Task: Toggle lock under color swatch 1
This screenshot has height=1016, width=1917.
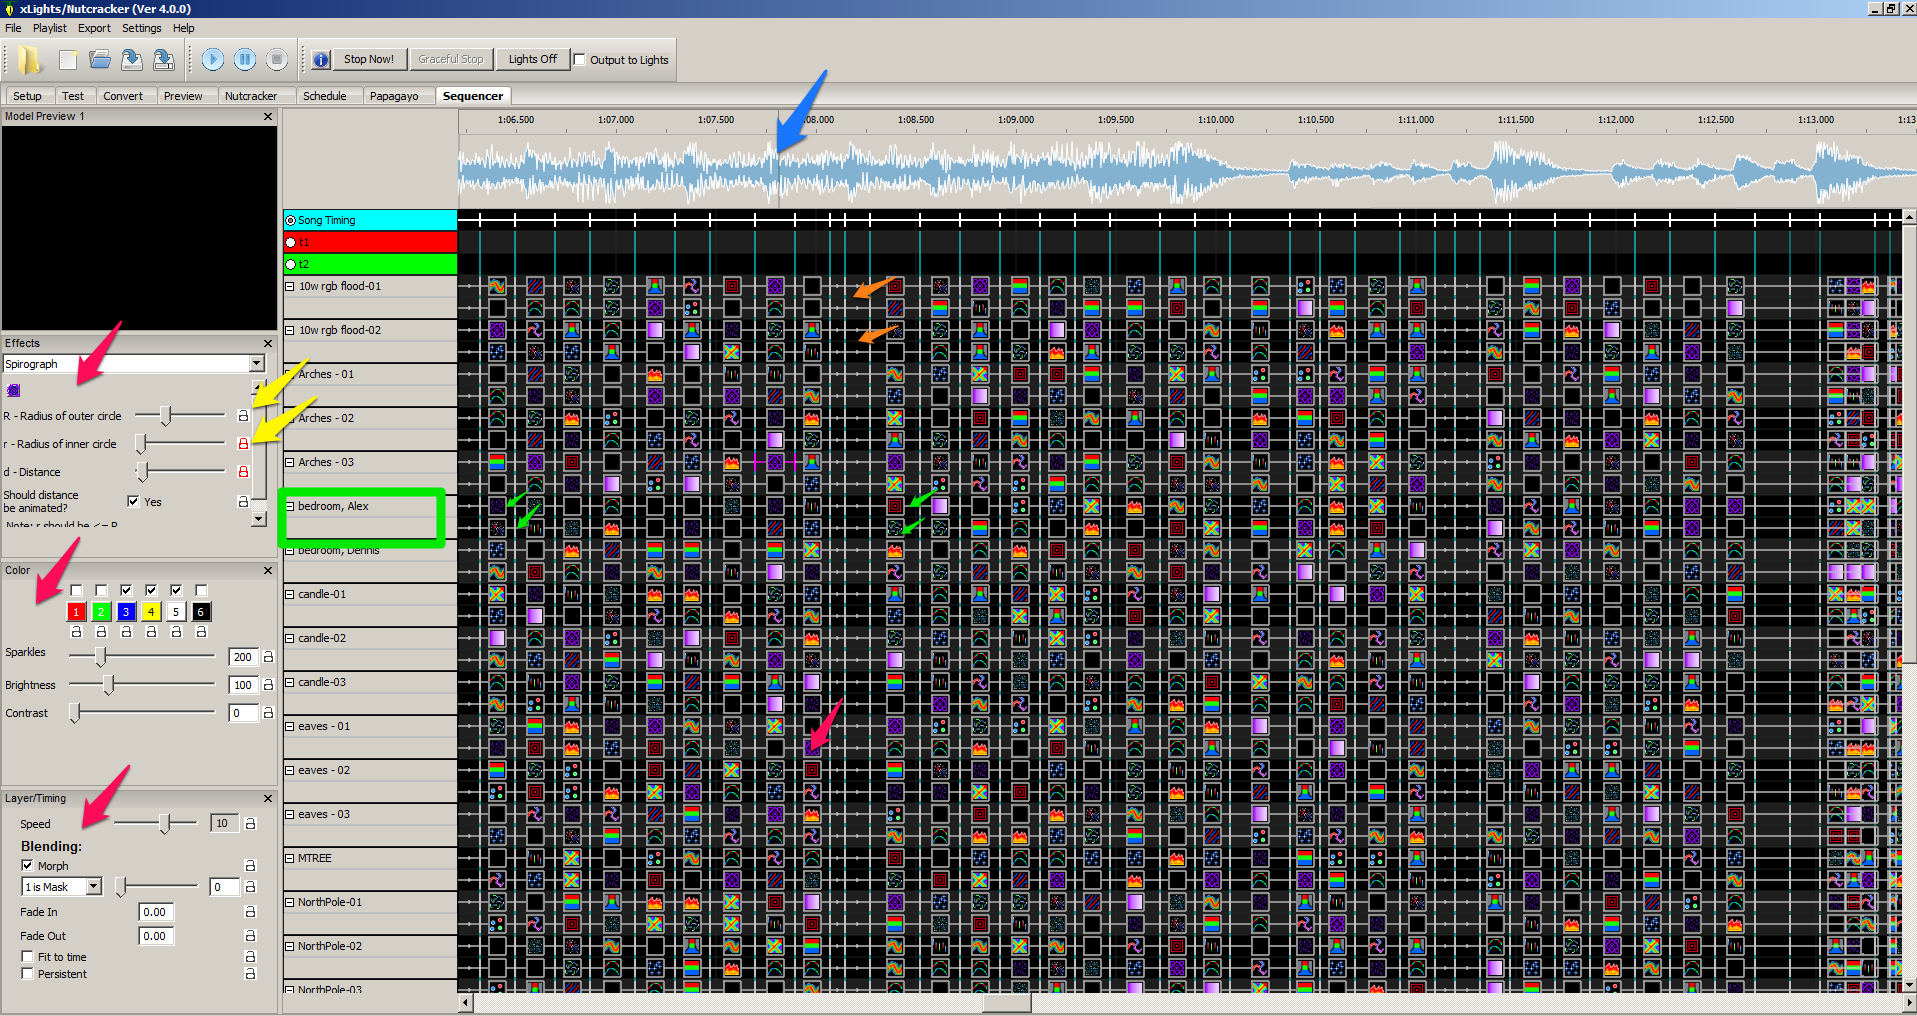Action: [x=76, y=632]
